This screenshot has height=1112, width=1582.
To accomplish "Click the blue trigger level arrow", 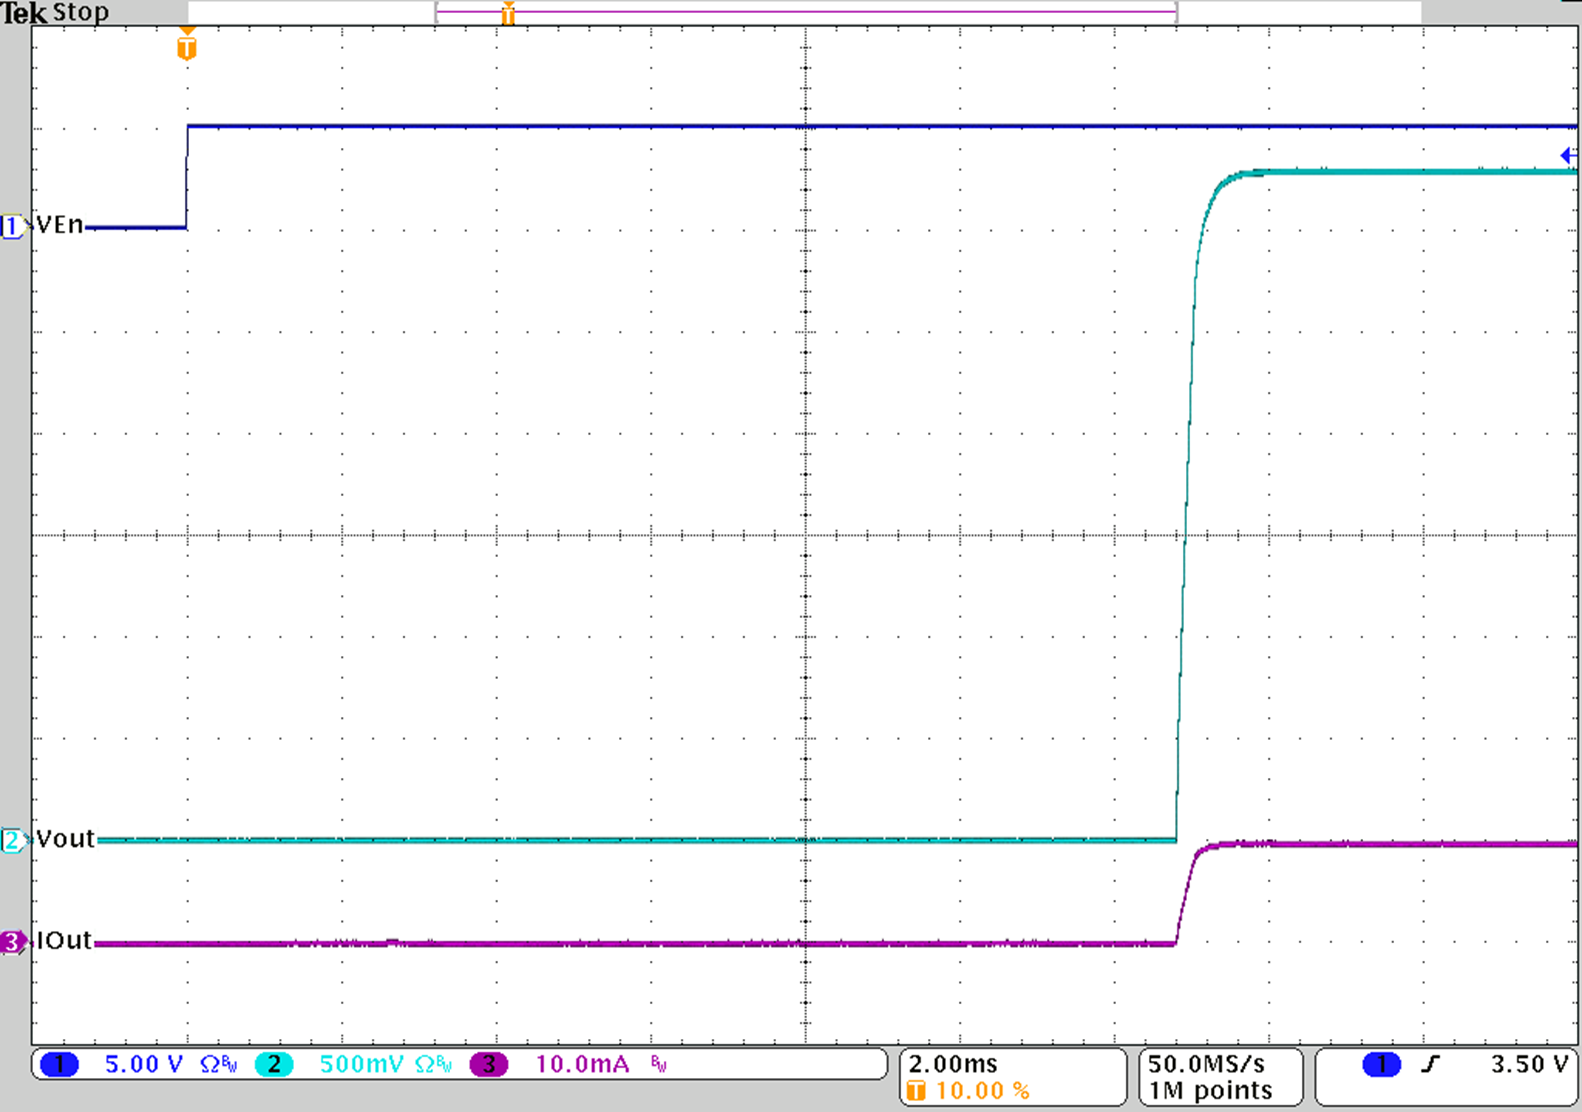I will [1569, 155].
